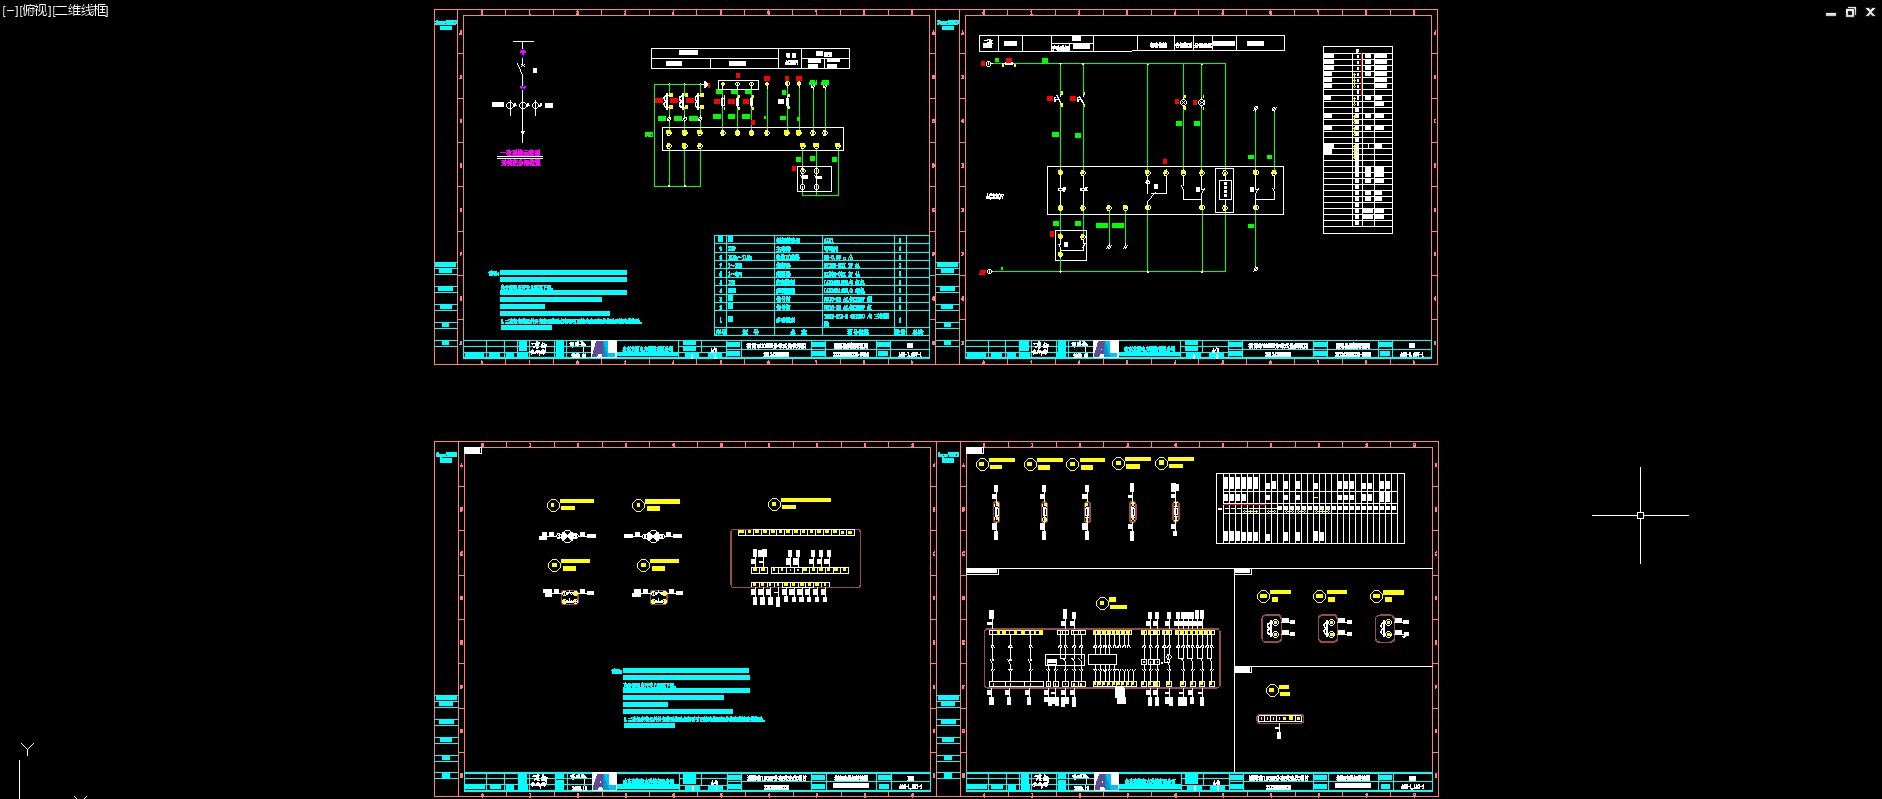Image resolution: width=1882 pixels, height=799 pixels.
Task: Open the viewport controls [-] menu
Action: [10, 11]
